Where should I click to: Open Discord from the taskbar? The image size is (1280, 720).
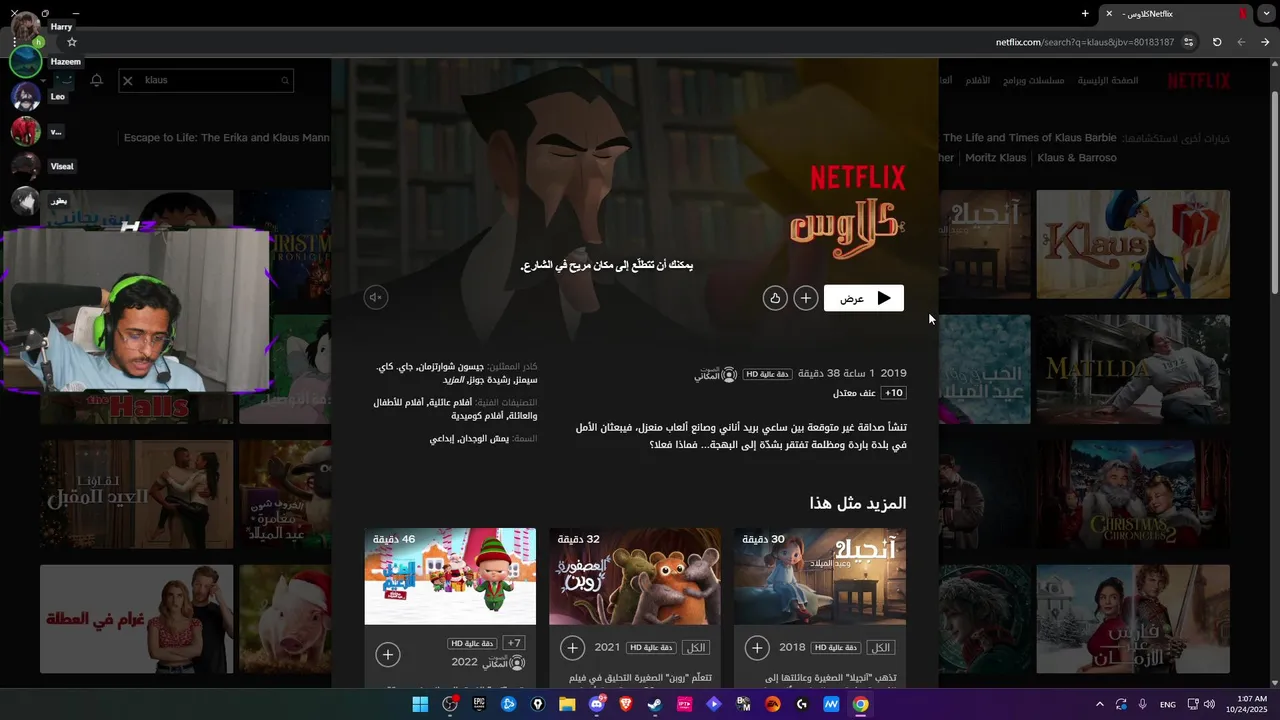pos(597,704)
